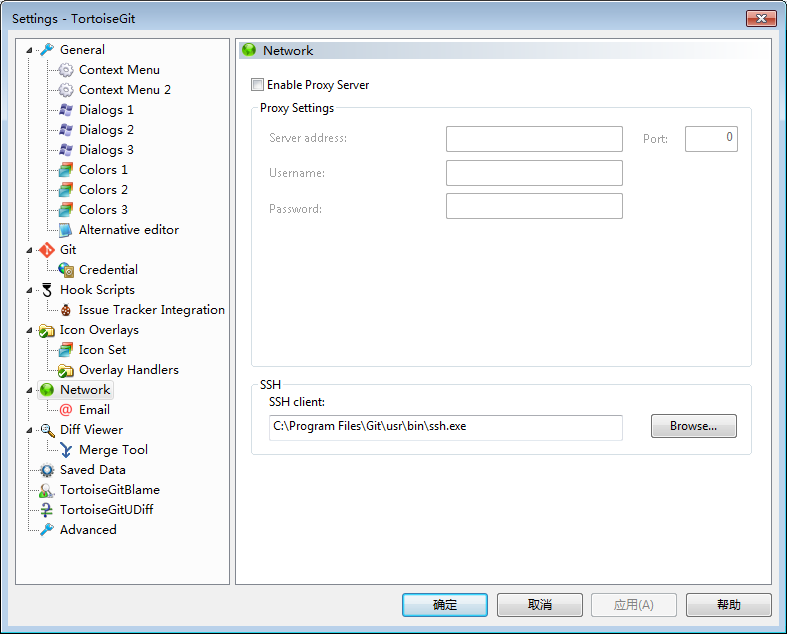The width and height of the screenshot is (787, 634).
Task: Click the Saved Data gear icon
Action: pos(46,470)
